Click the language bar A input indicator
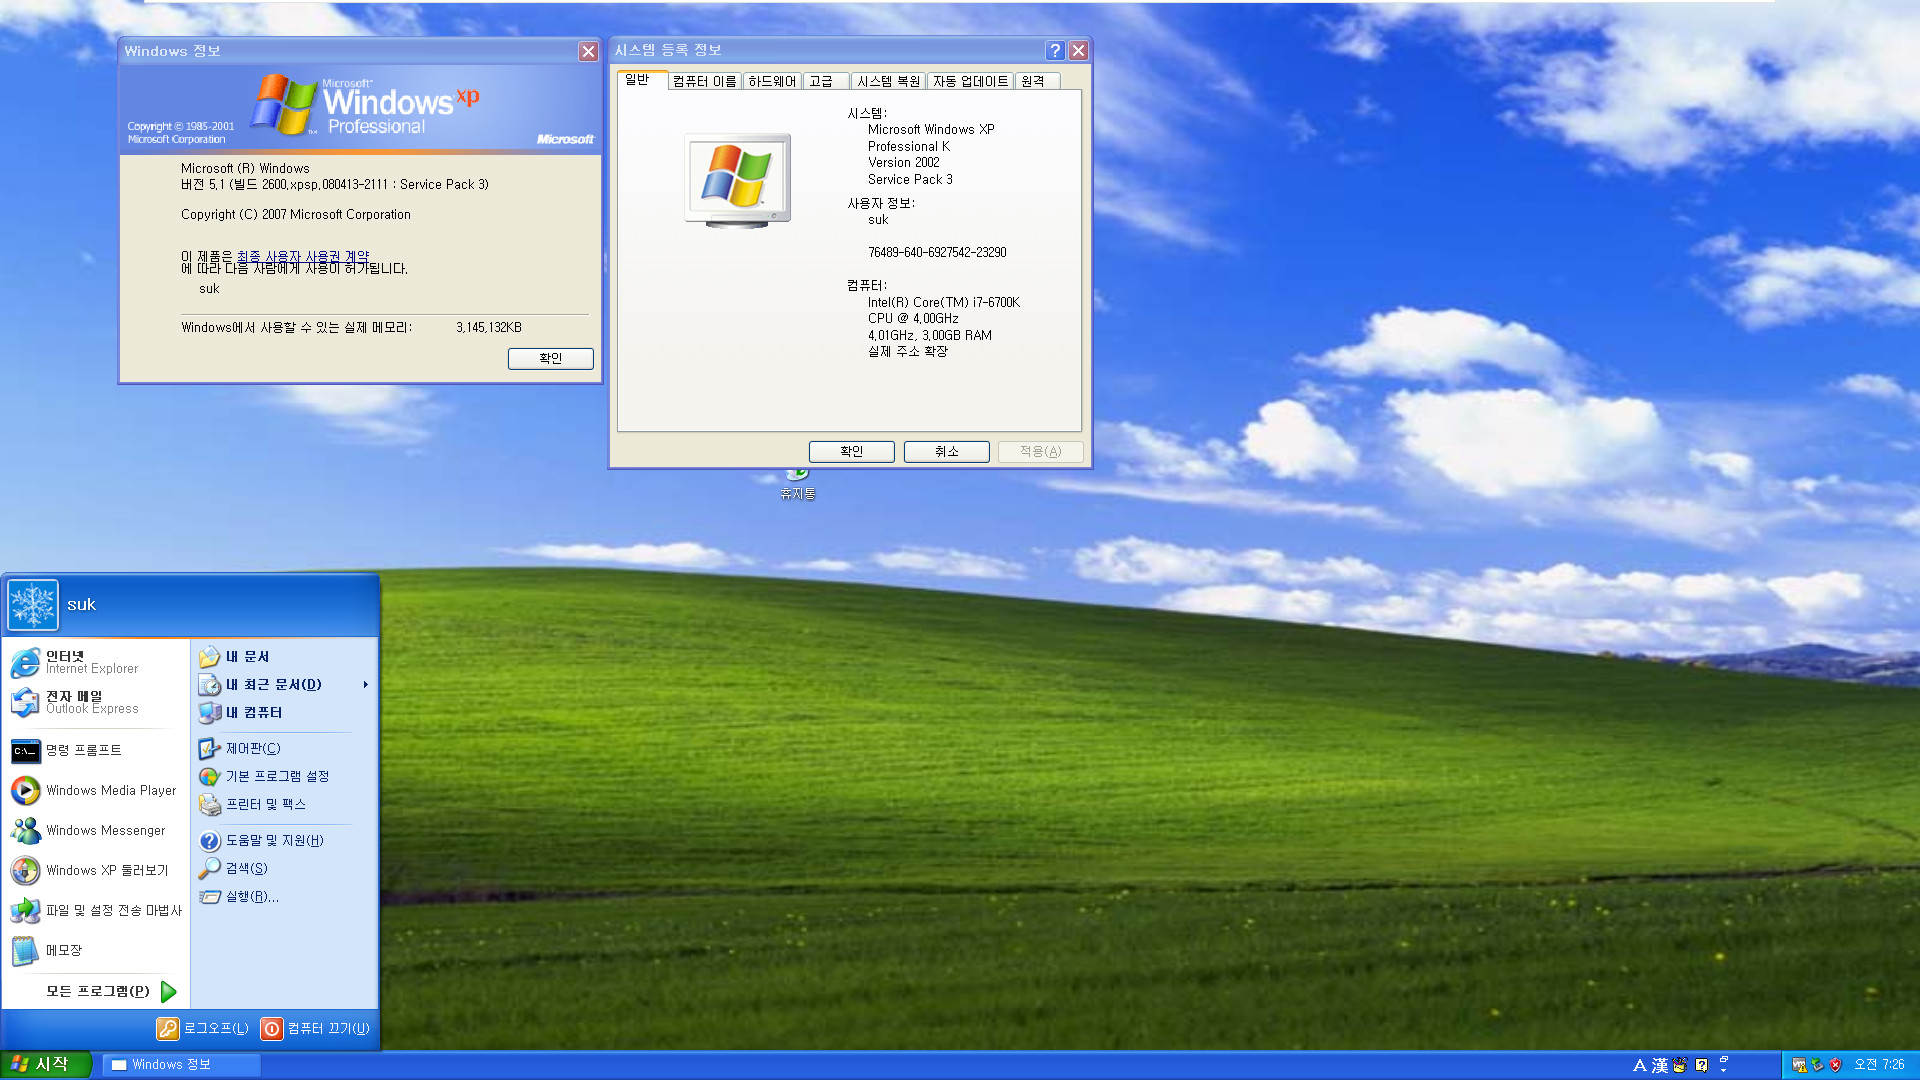Image resolution: width=1920 pixels, height=1080 pixels. tap(1639, 1065)
